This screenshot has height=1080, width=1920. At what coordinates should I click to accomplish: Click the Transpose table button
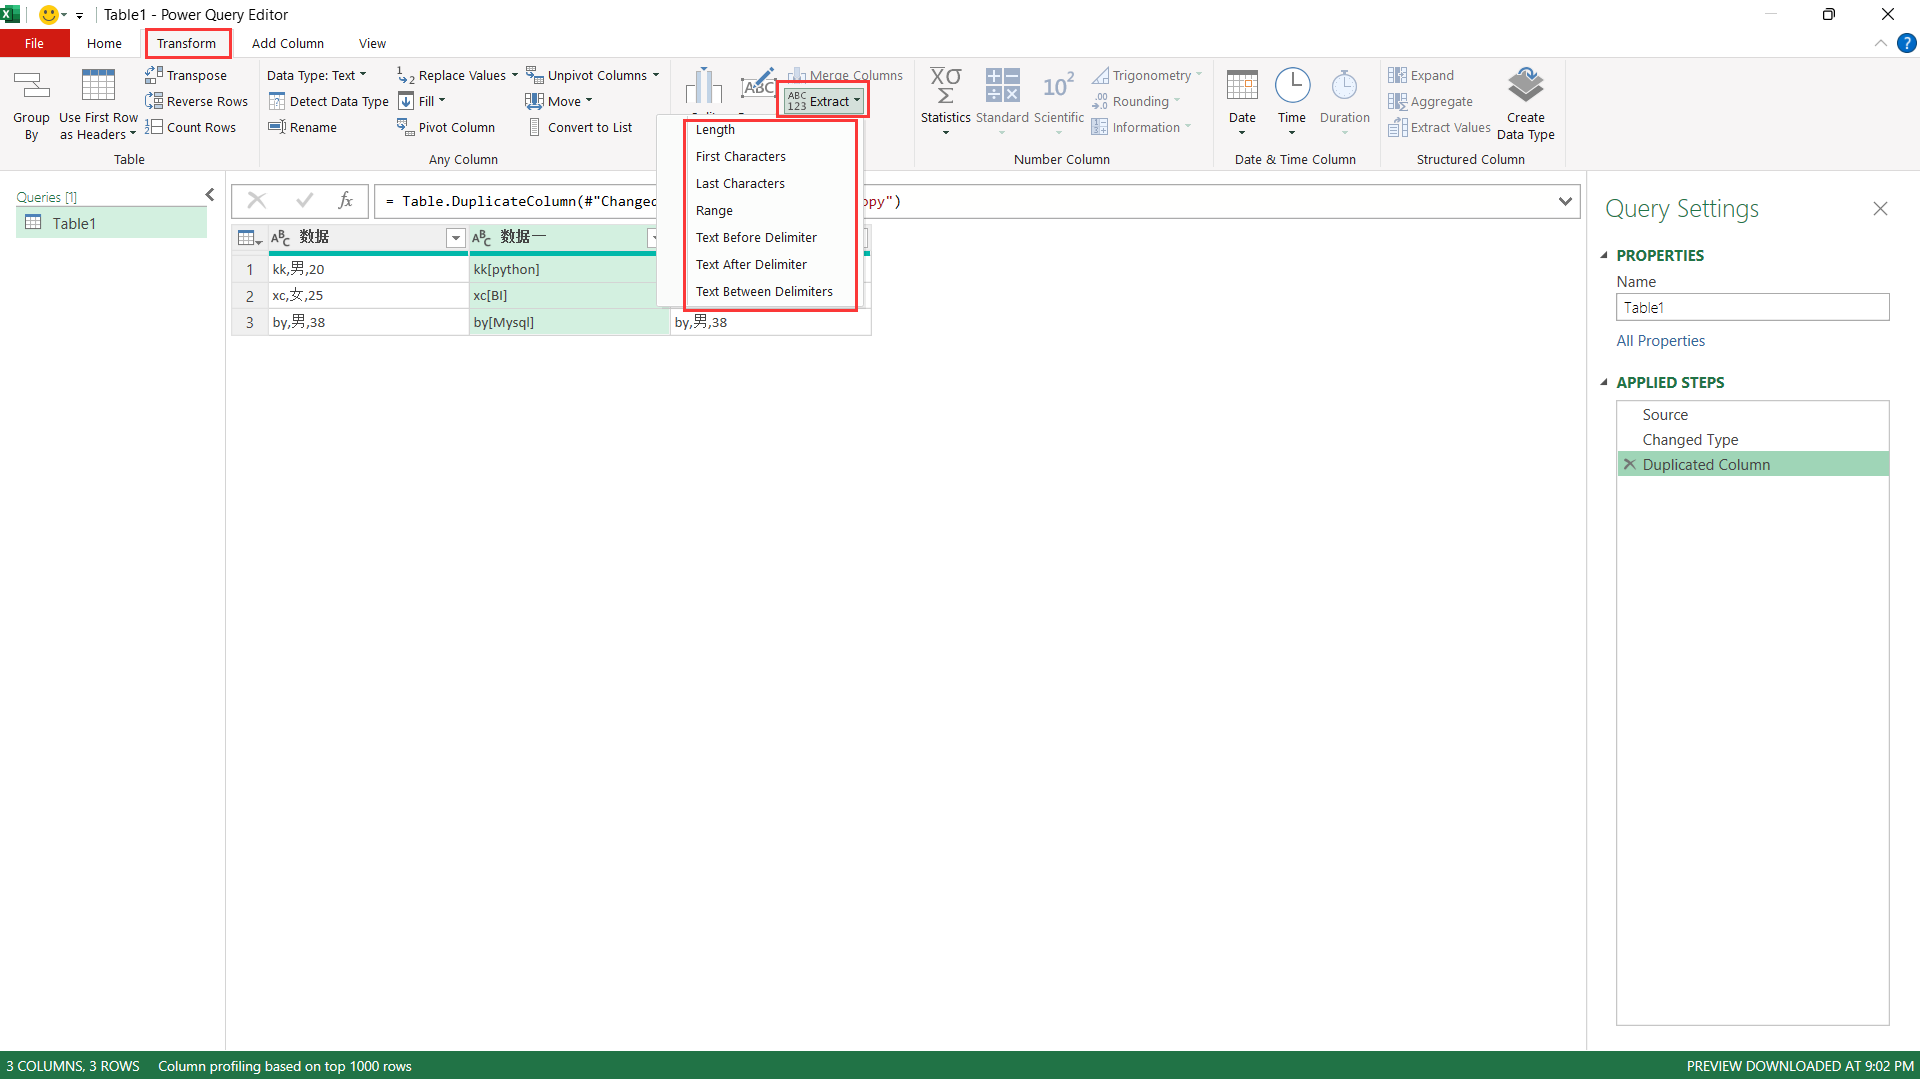[187, 75]
